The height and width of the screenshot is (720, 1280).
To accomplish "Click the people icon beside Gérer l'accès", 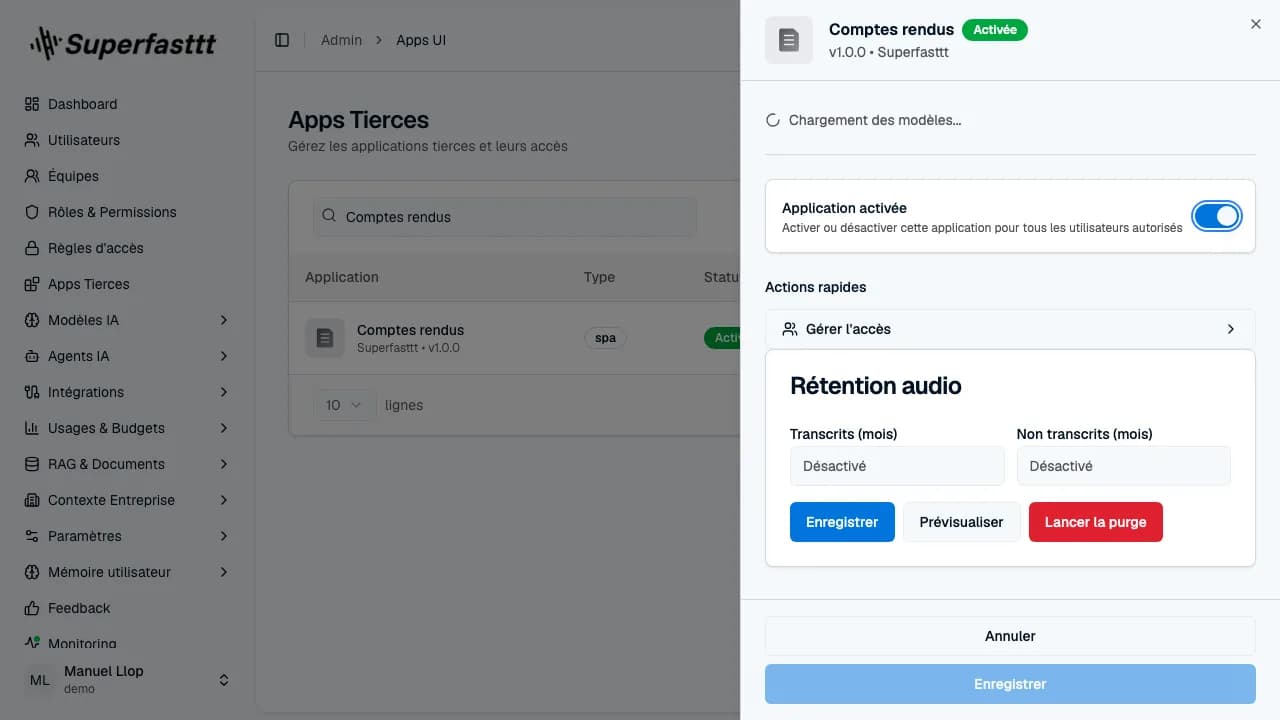I will tap(790, 329).
